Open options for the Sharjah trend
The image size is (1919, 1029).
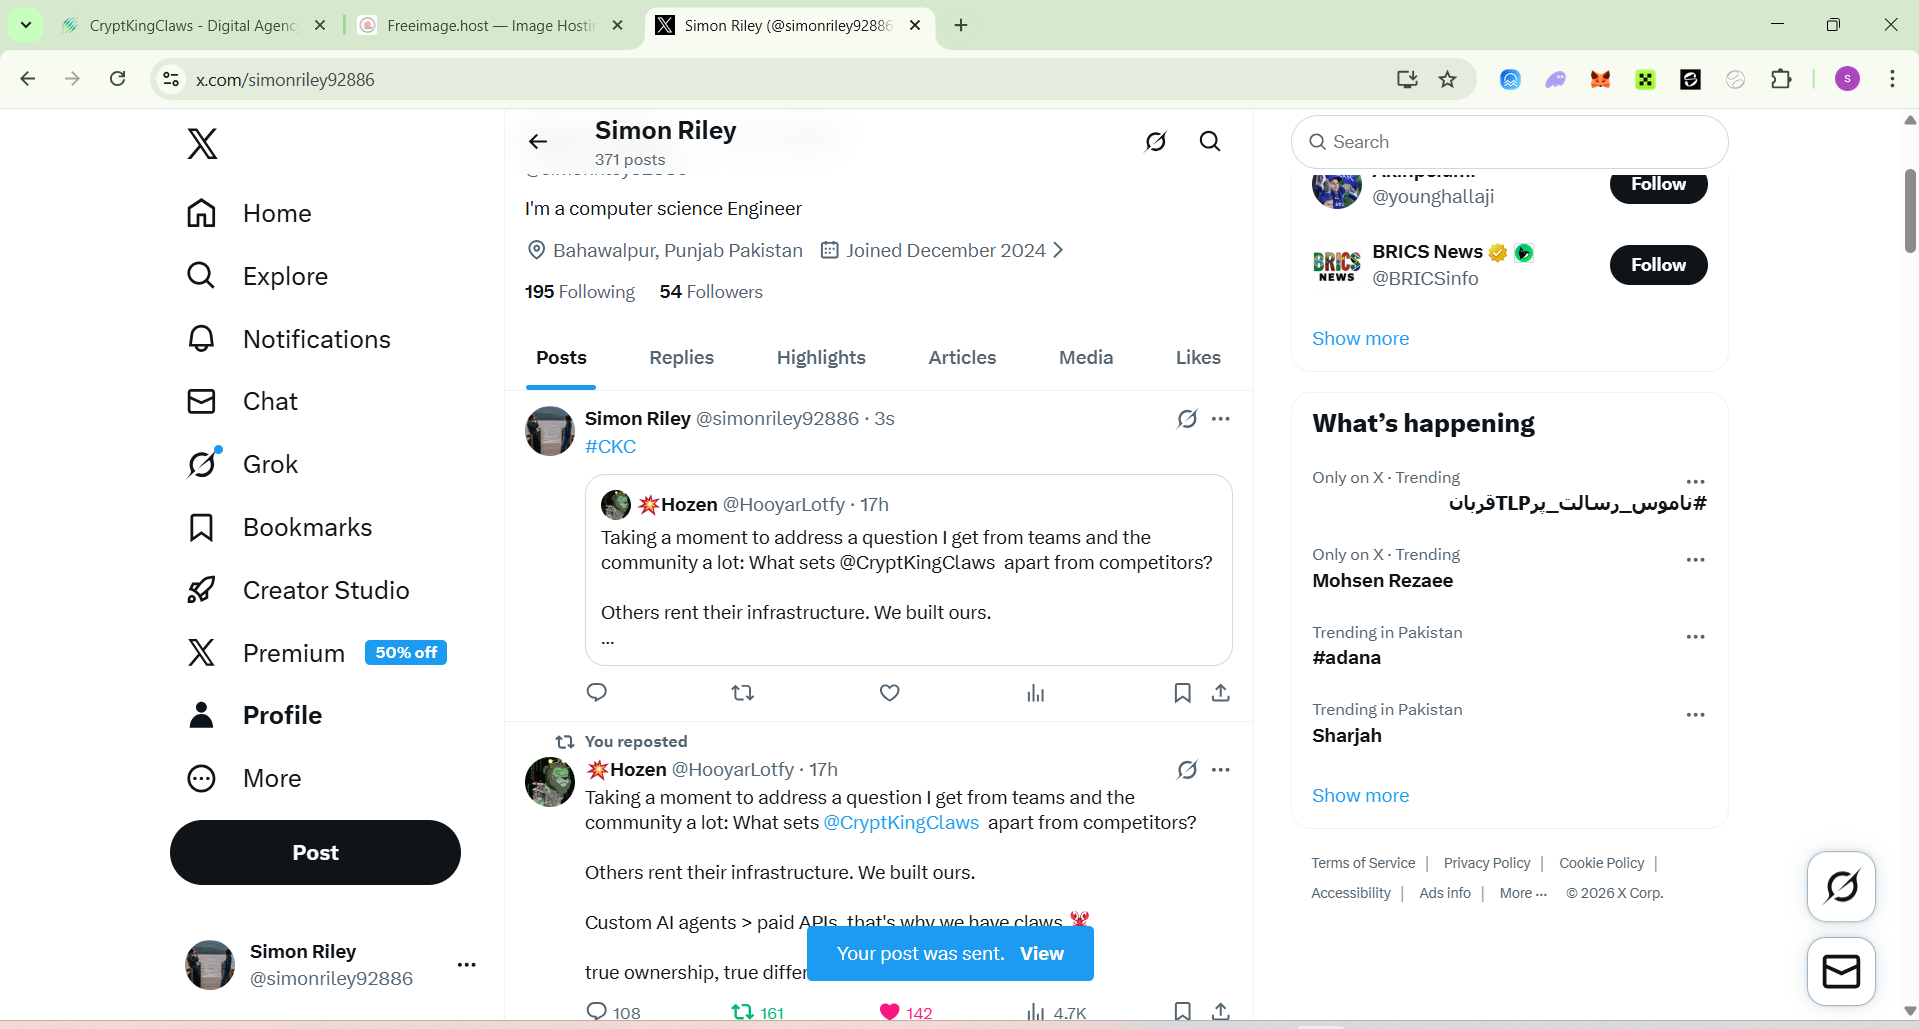(x=1695, y=715)
